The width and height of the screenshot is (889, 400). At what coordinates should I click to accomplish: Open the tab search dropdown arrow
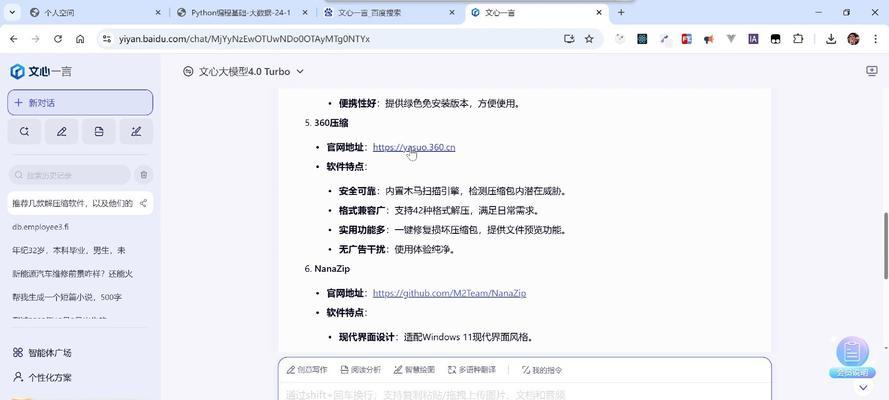click(x=12, y=12)
